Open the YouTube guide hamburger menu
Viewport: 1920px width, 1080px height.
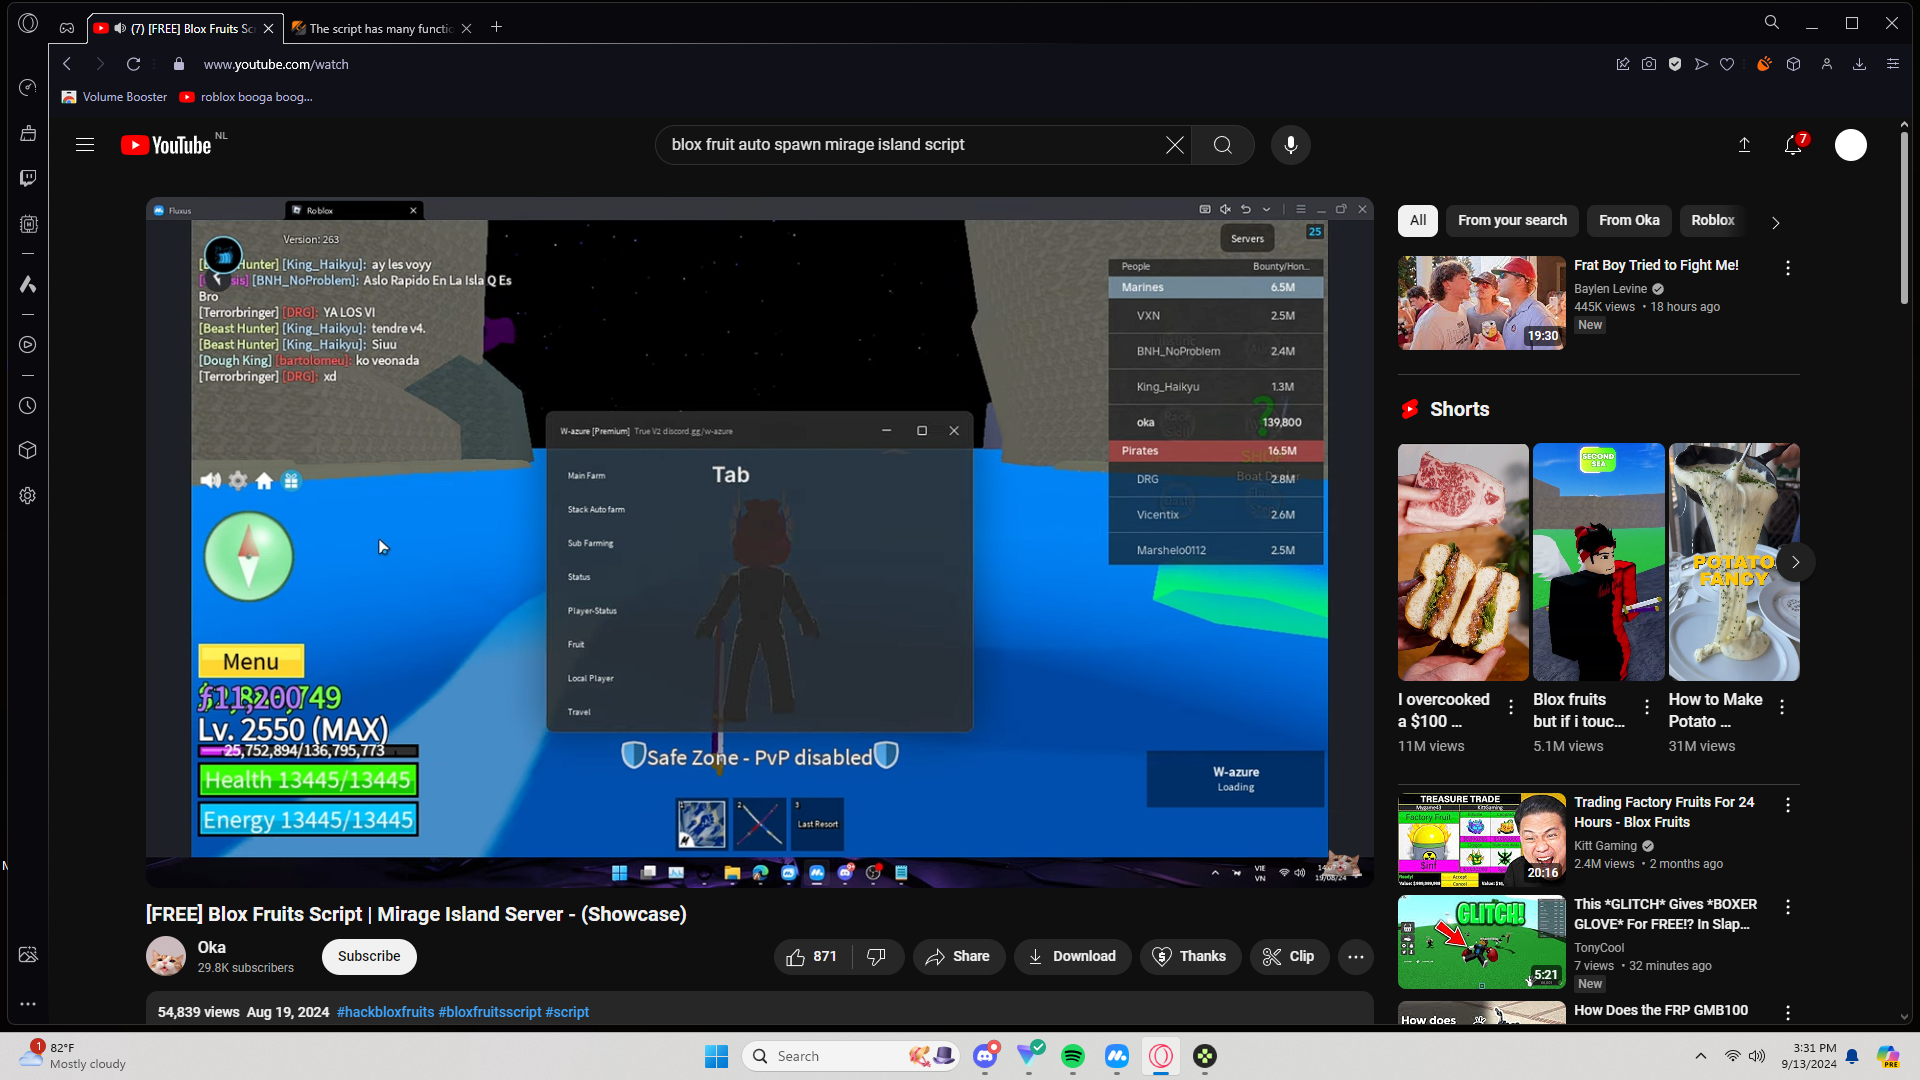point(85,145)
